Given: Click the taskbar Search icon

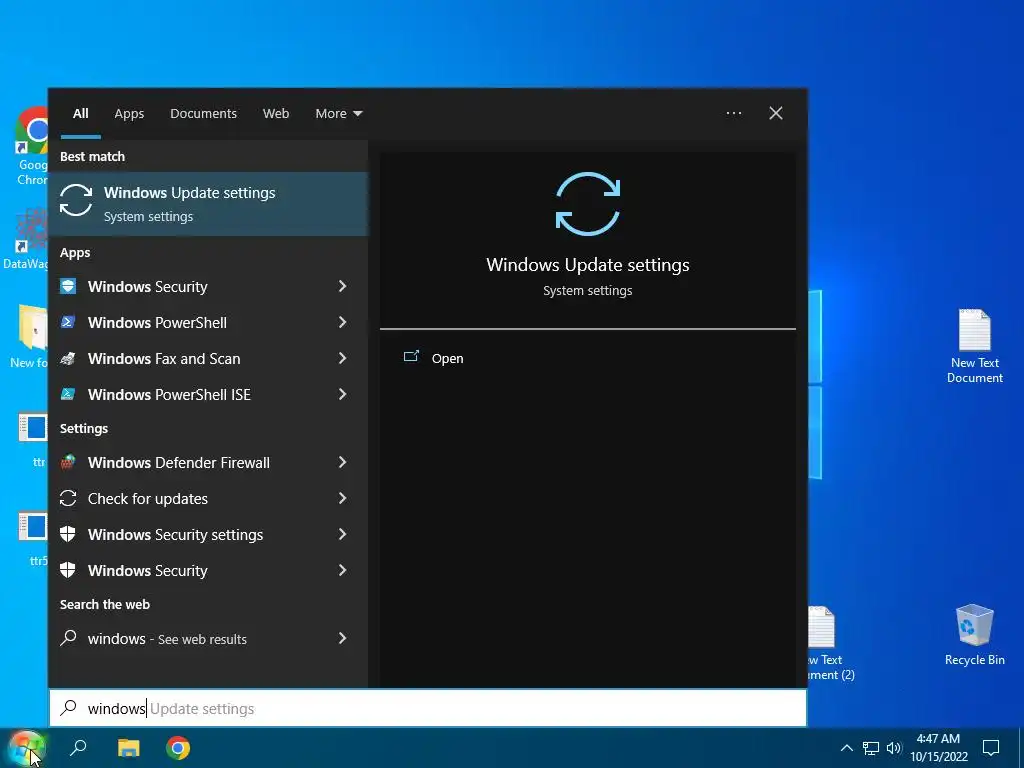Looking at the screenshot, I should pyautogui.click(x=78, y=748).
